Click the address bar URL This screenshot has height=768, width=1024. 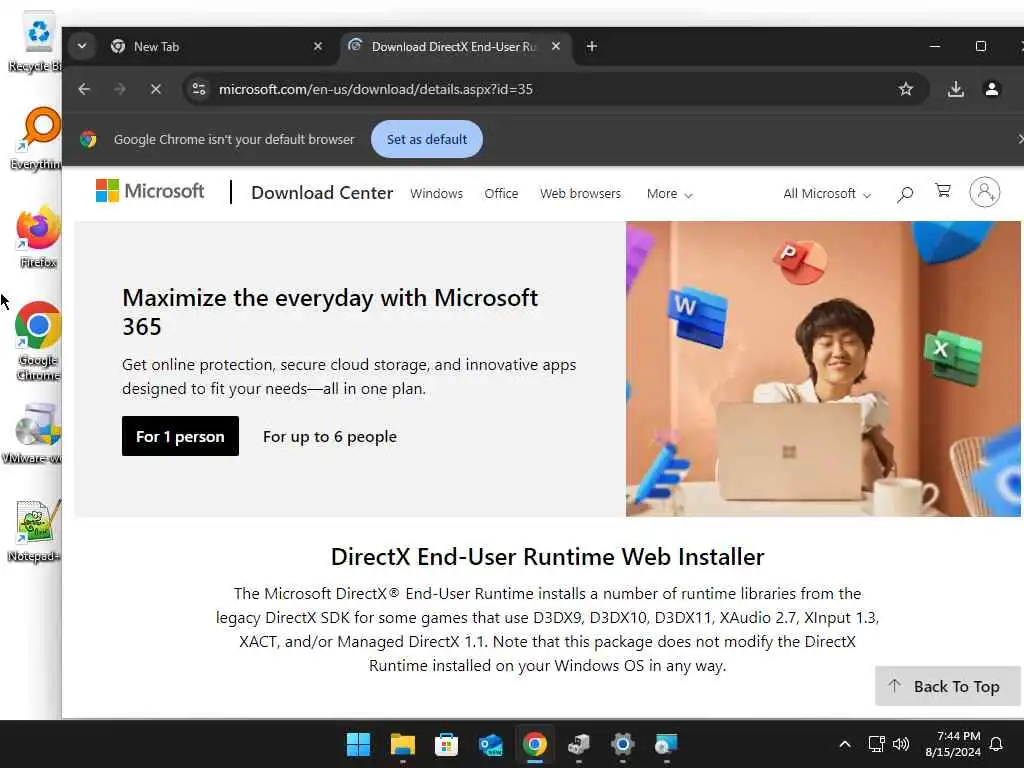coord(376,89)
